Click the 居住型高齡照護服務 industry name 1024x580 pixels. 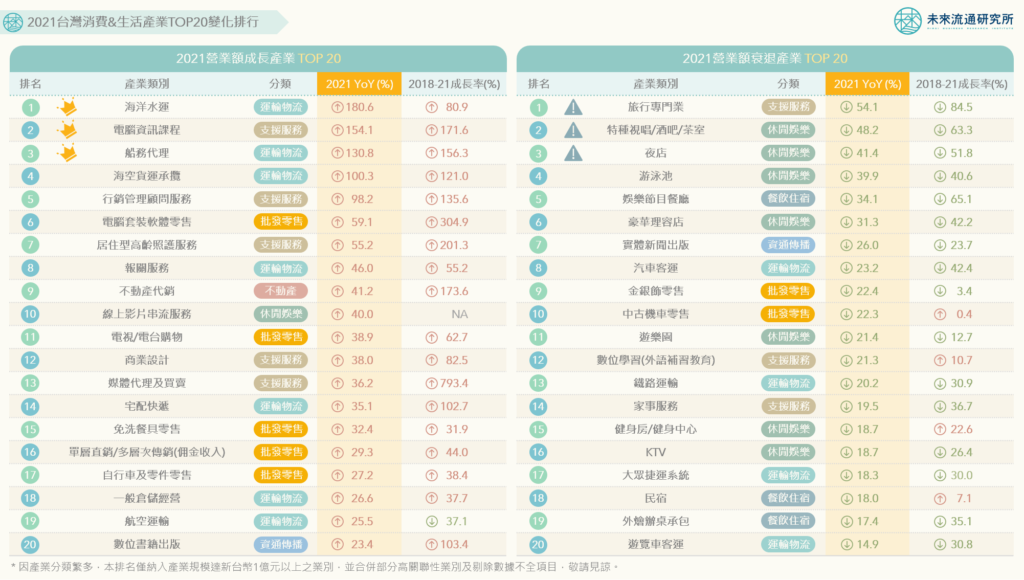(147, 245)
